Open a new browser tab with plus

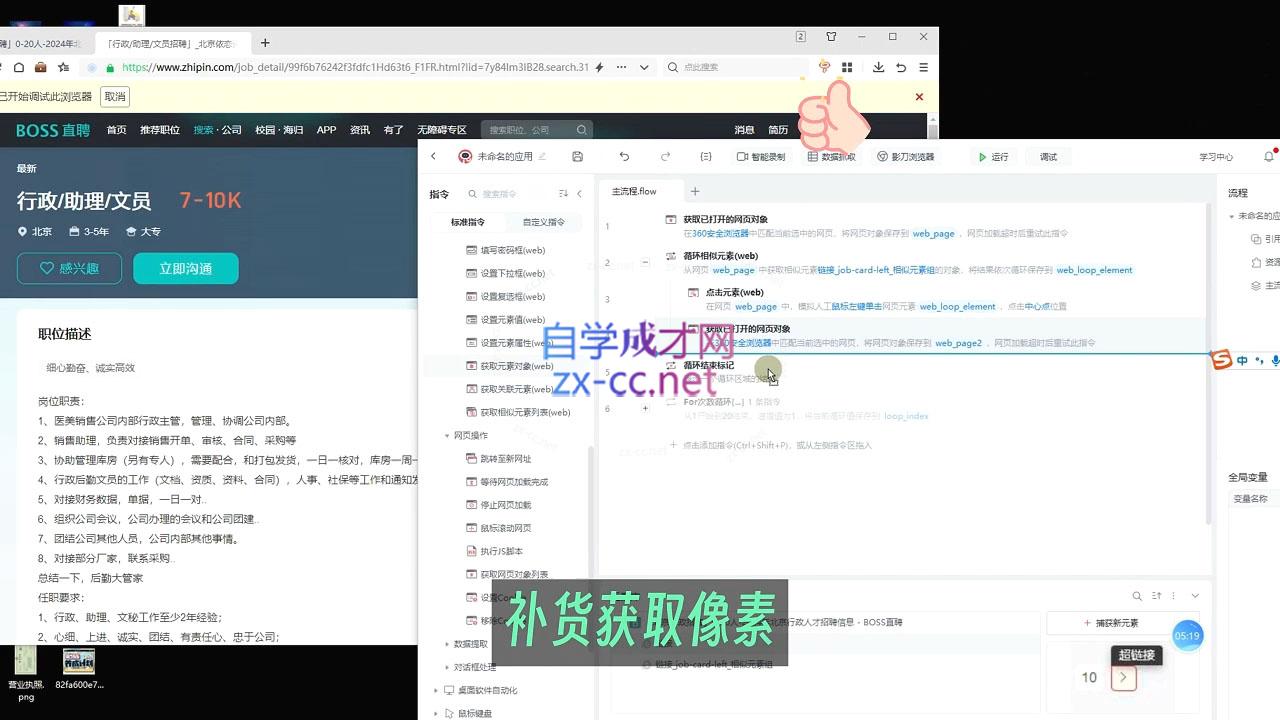pos(265,43)
